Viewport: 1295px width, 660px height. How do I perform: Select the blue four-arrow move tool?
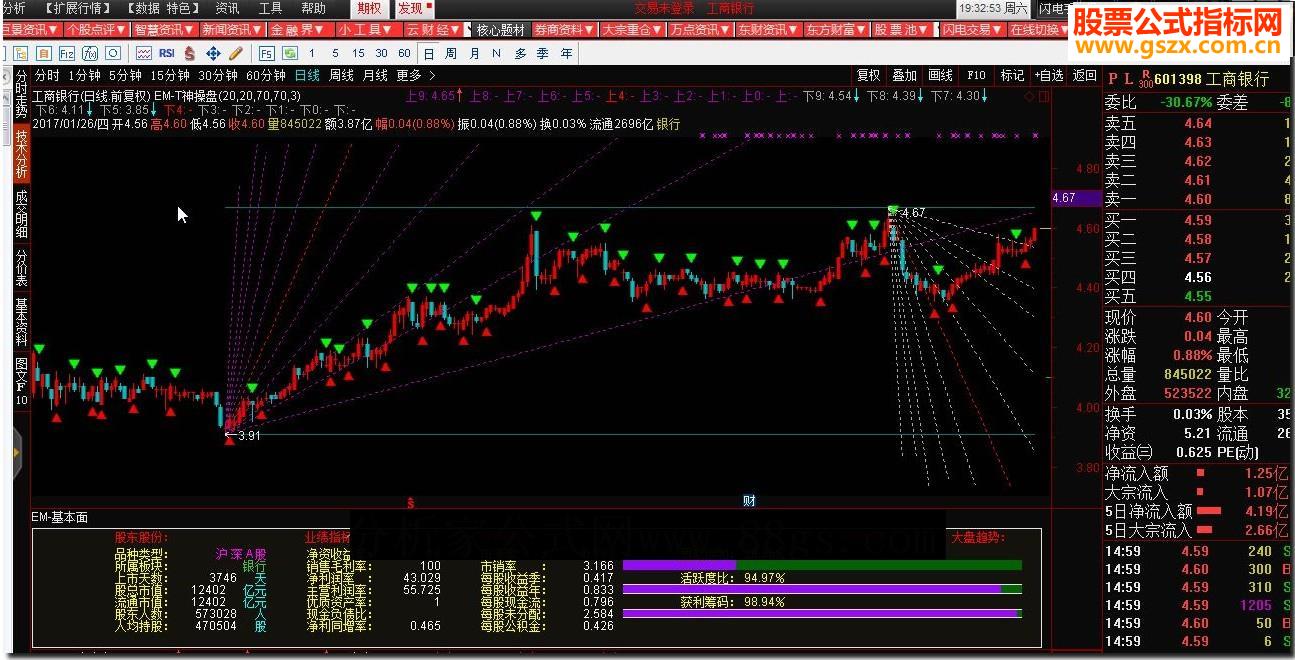pos(213,53)
